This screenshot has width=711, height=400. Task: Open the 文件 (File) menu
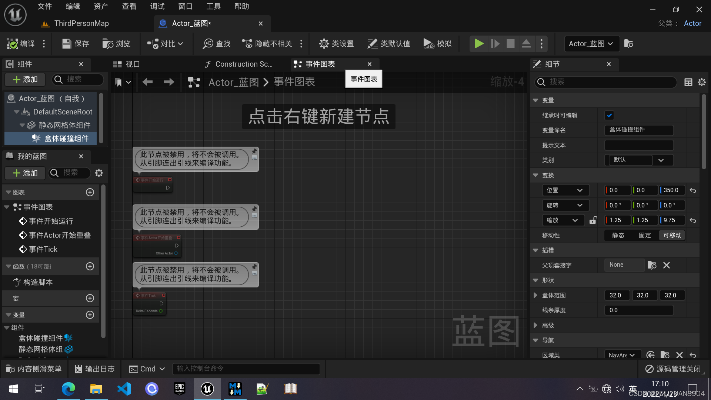pos(44,6)
